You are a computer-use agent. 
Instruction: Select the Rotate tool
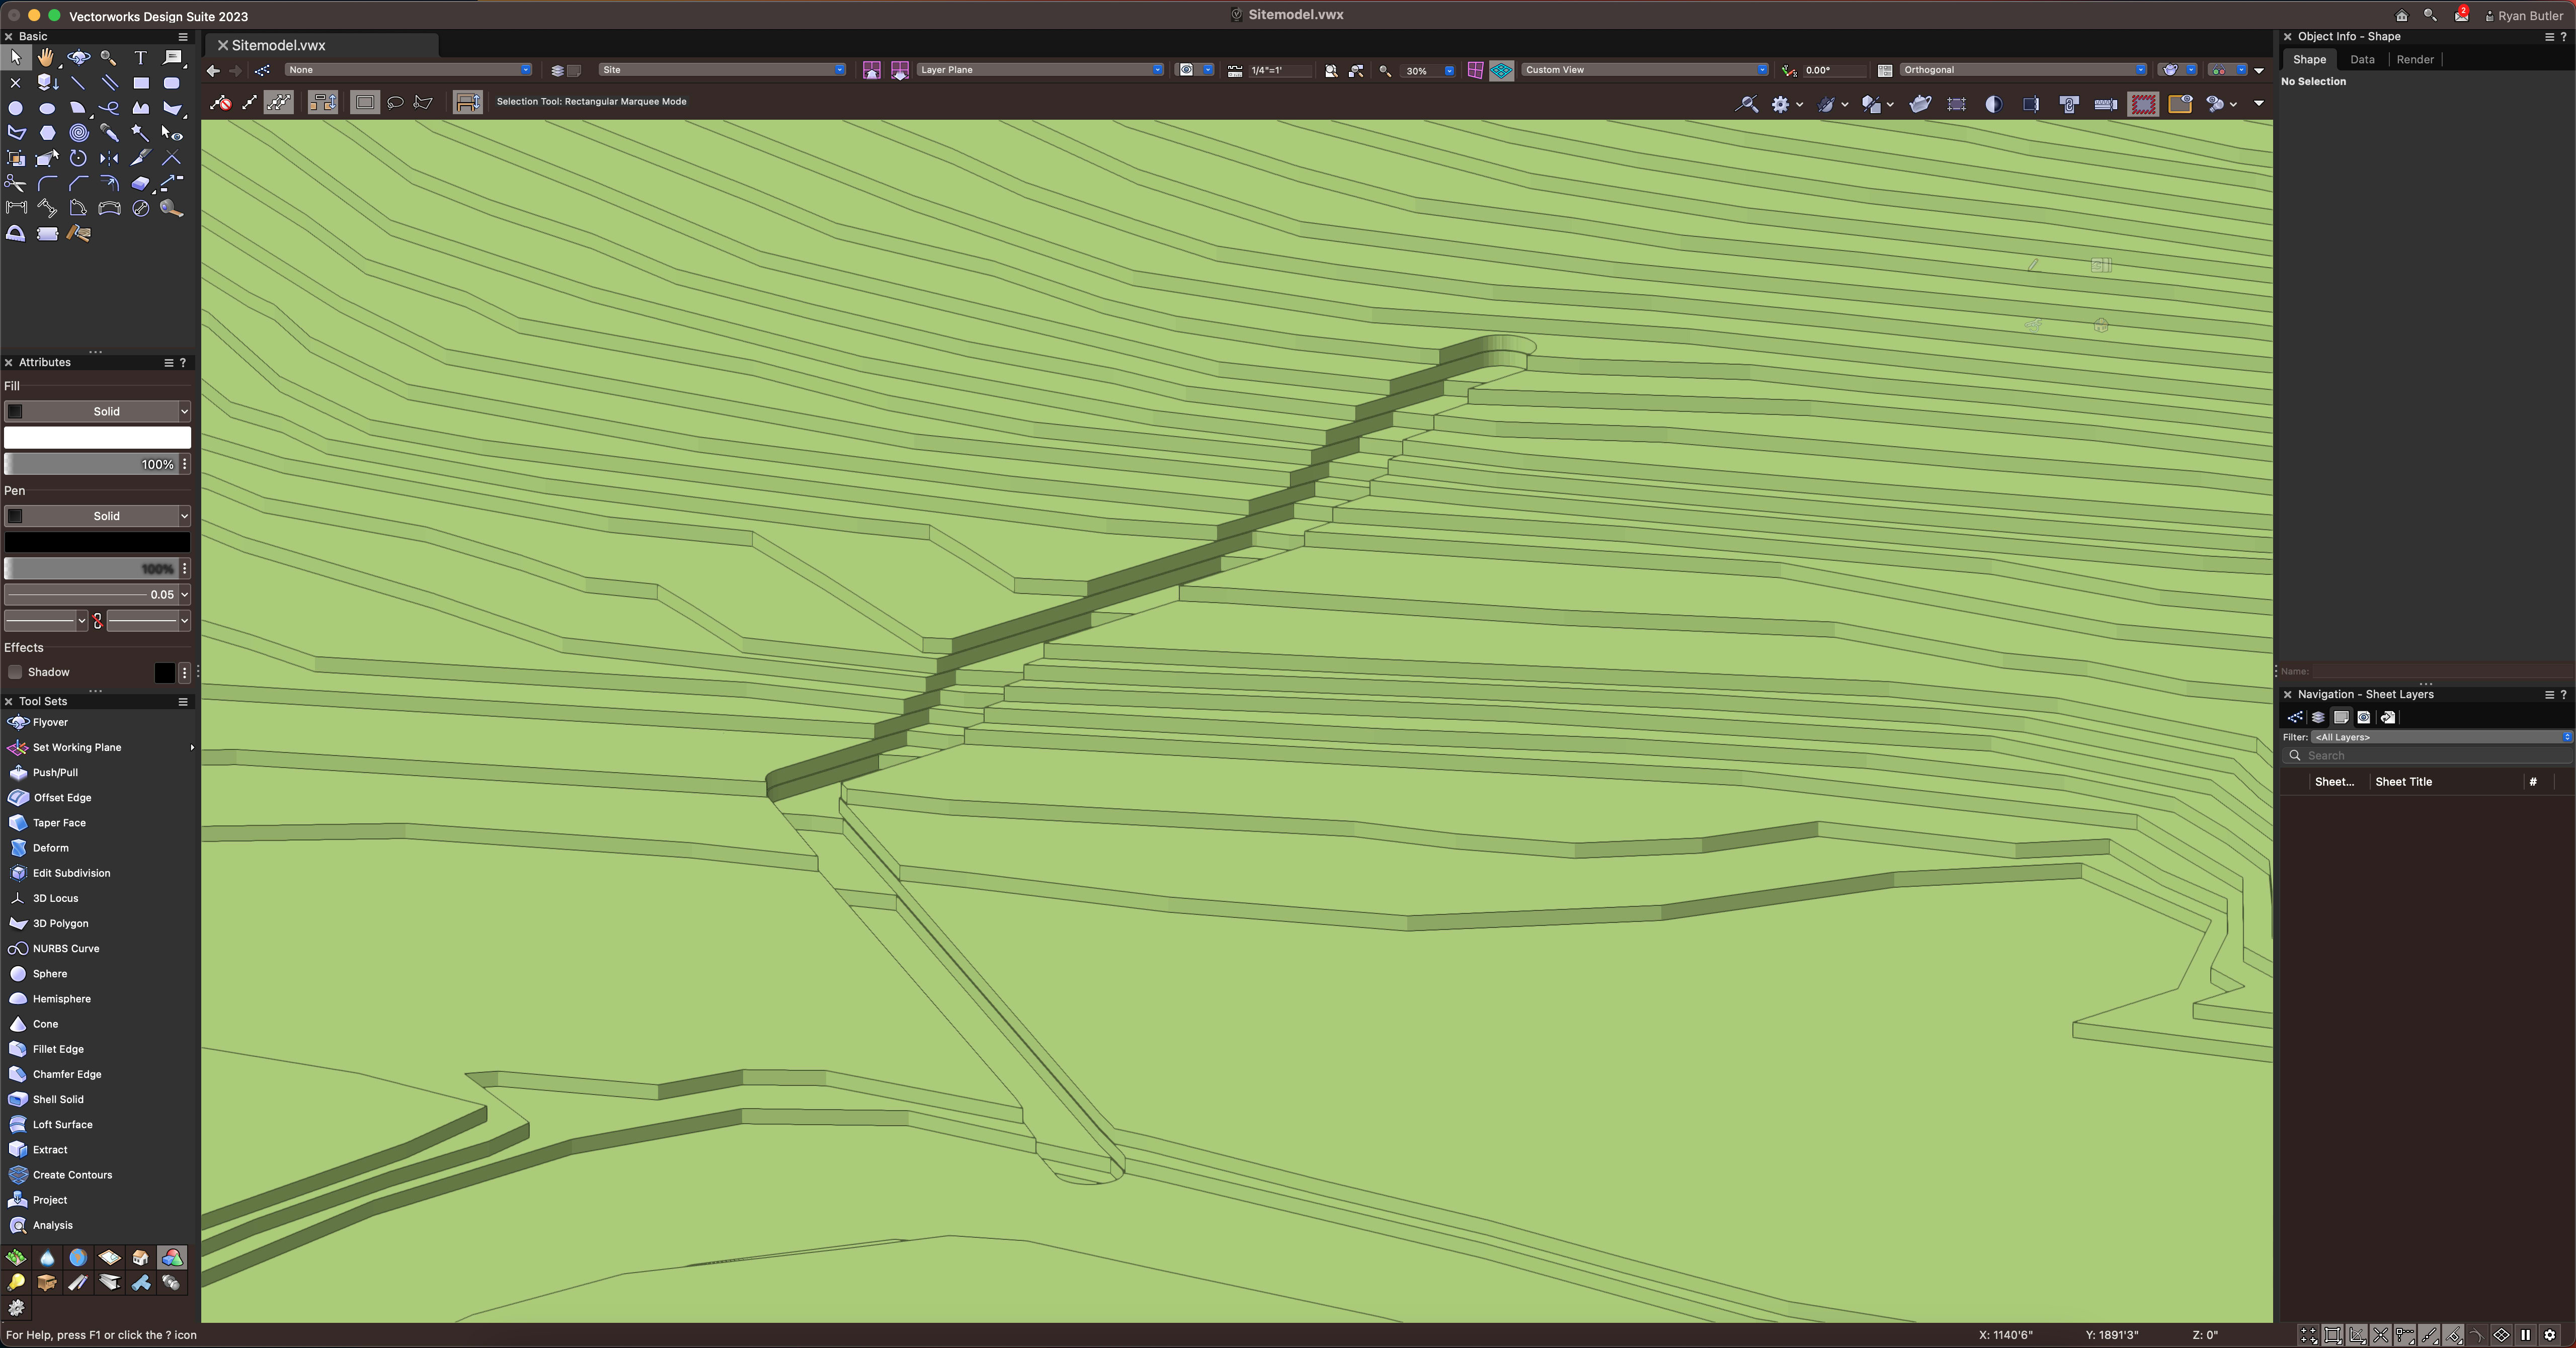click(x=78, y=157)
